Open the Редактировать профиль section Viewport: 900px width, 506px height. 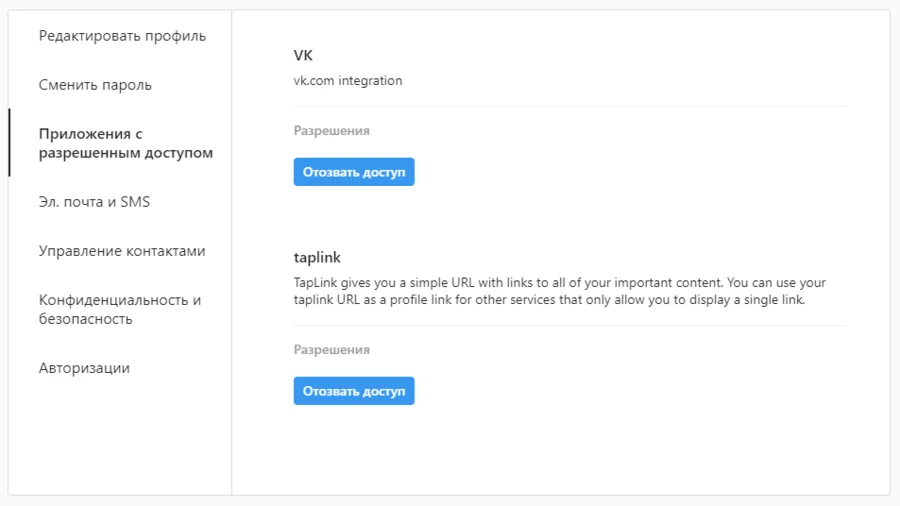click(122, 36)
